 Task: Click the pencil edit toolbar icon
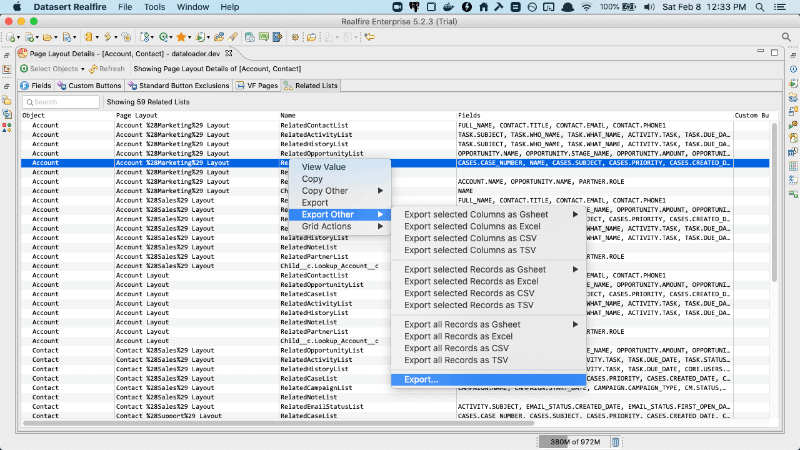[x=233, y=37]
